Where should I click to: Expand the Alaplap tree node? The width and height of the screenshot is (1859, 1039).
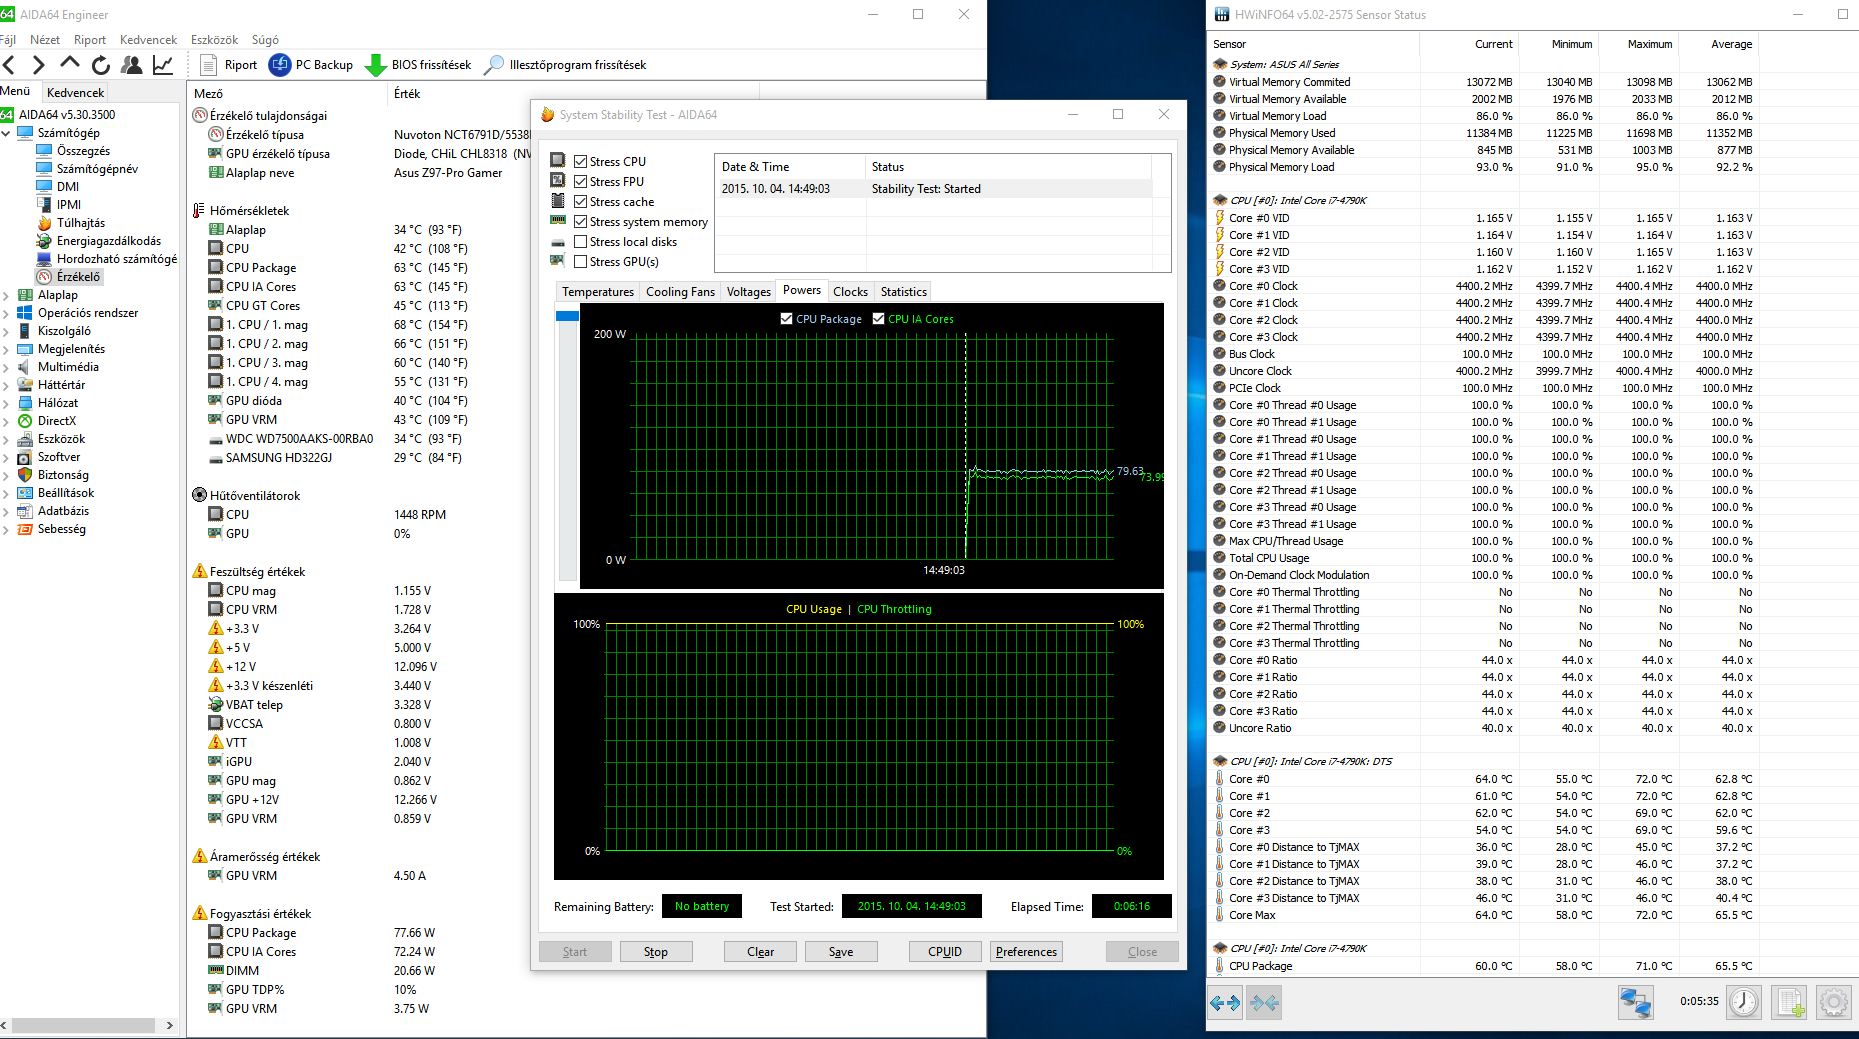(x=6, y=295)
